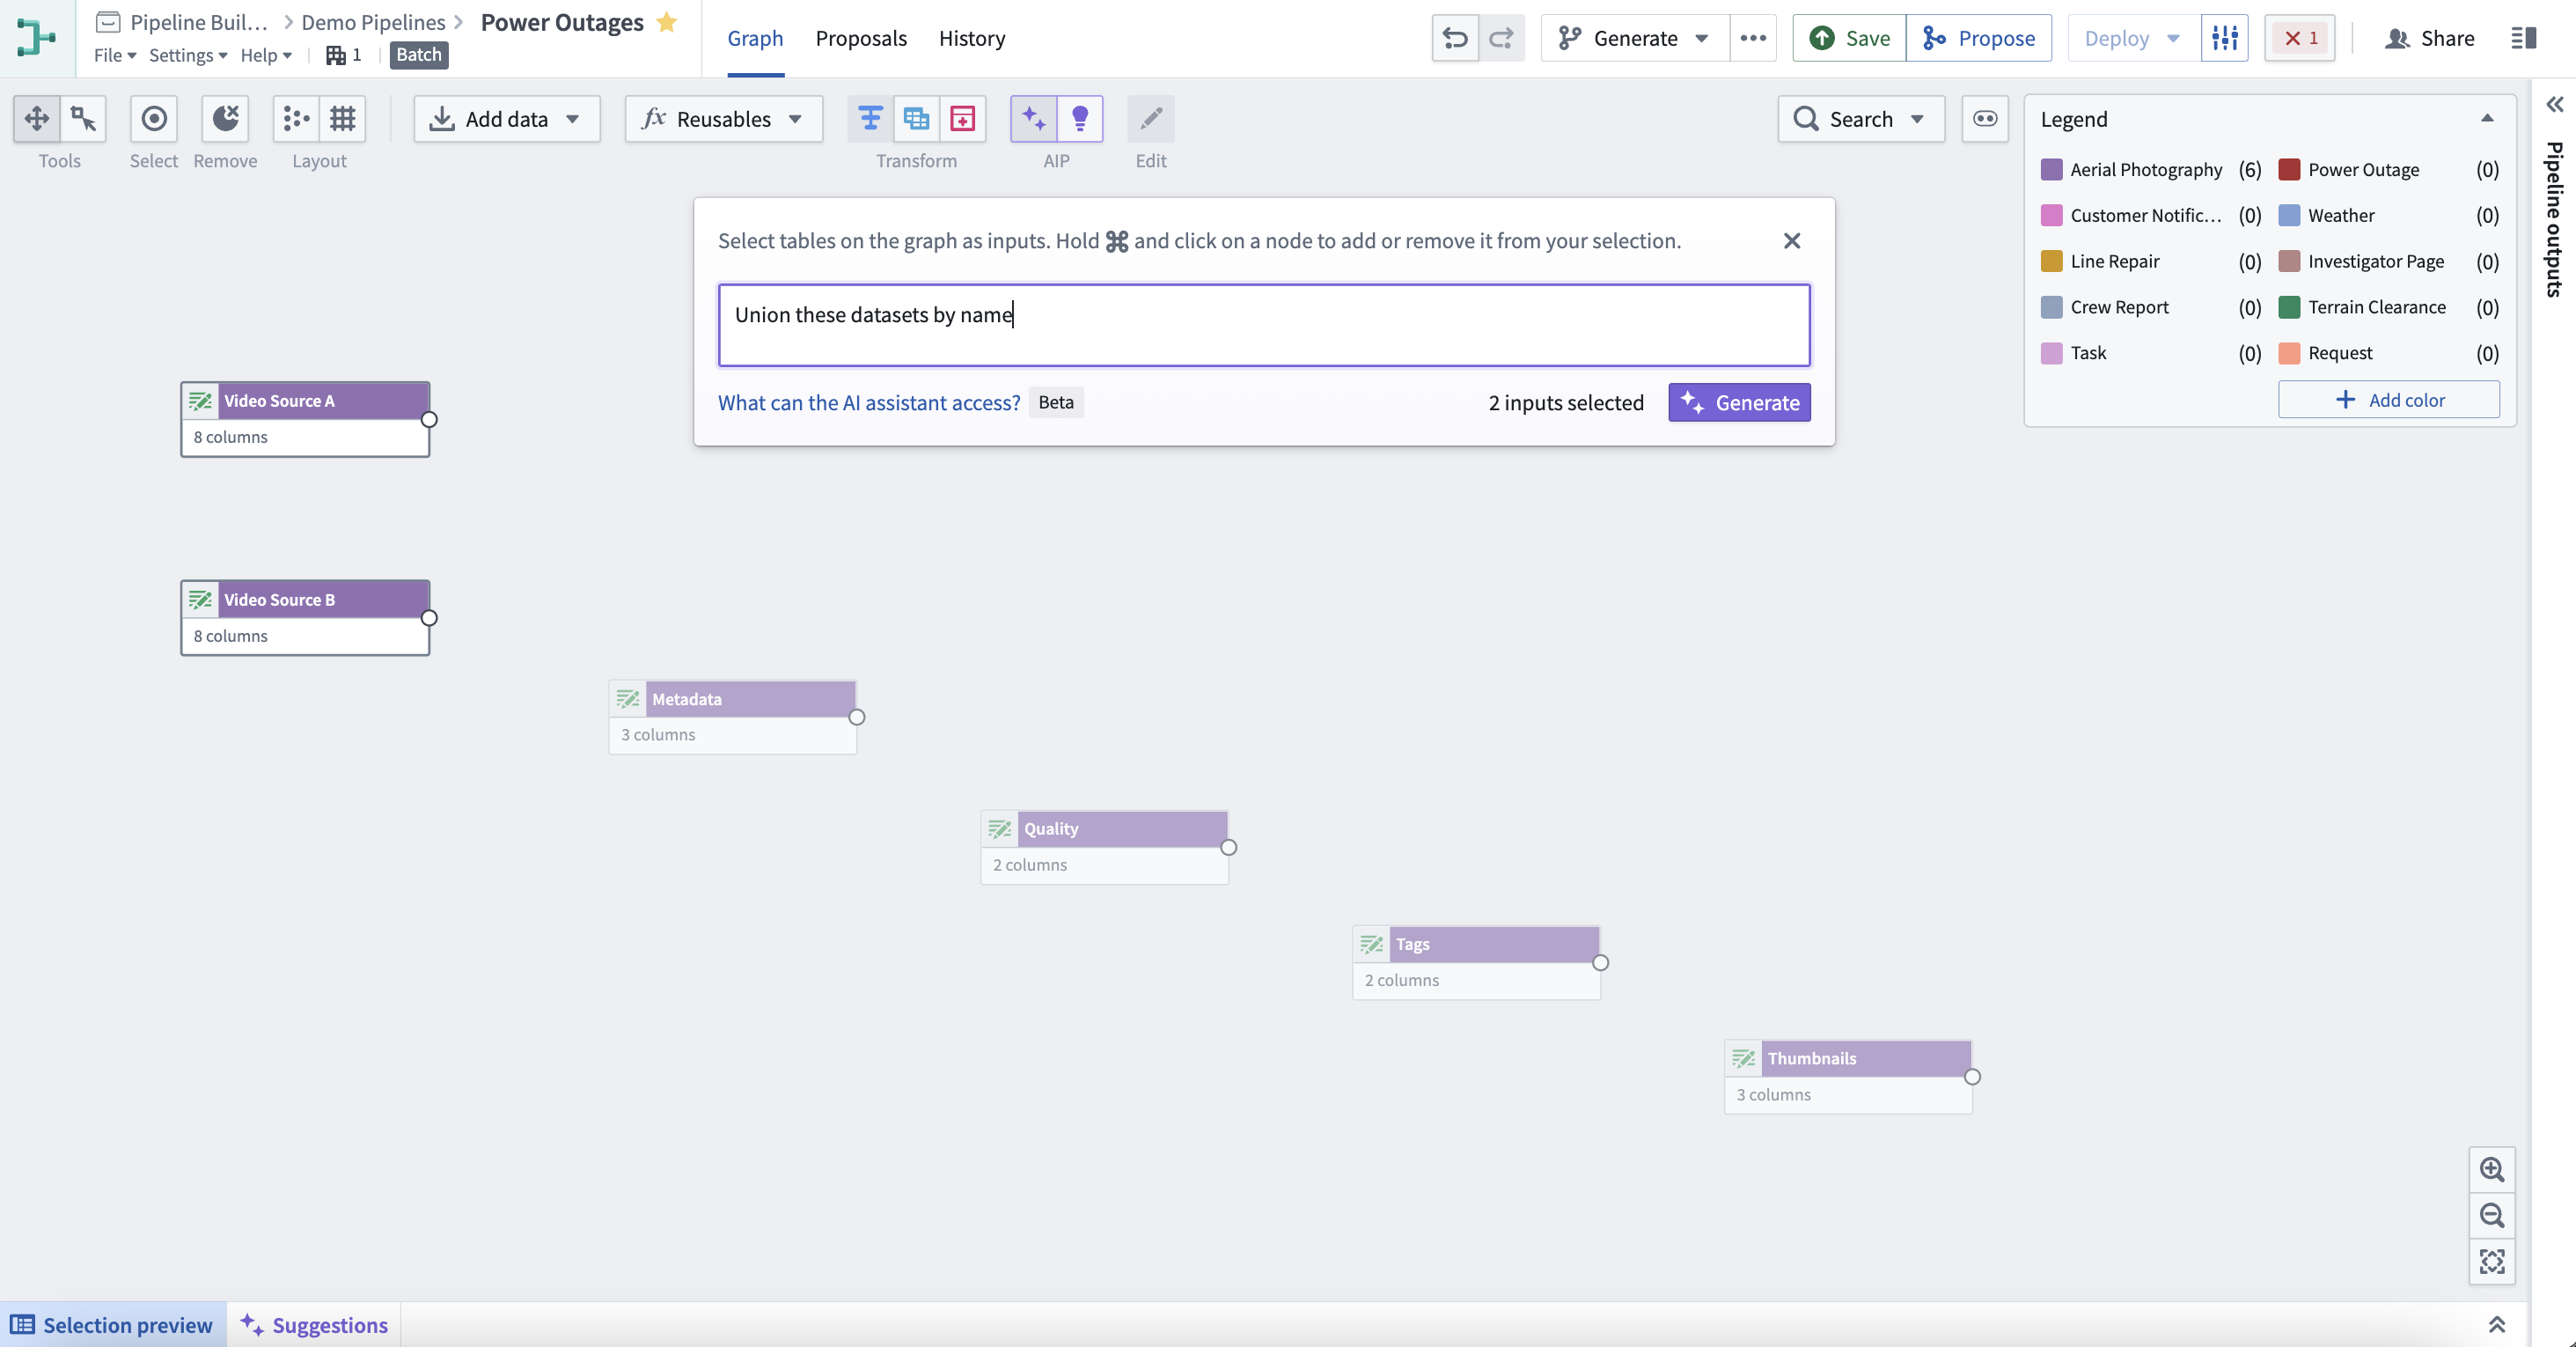This screenshot has width=2576, height=1347.
Task: Click the Propose button
Action: click(x=1979, y=38)
